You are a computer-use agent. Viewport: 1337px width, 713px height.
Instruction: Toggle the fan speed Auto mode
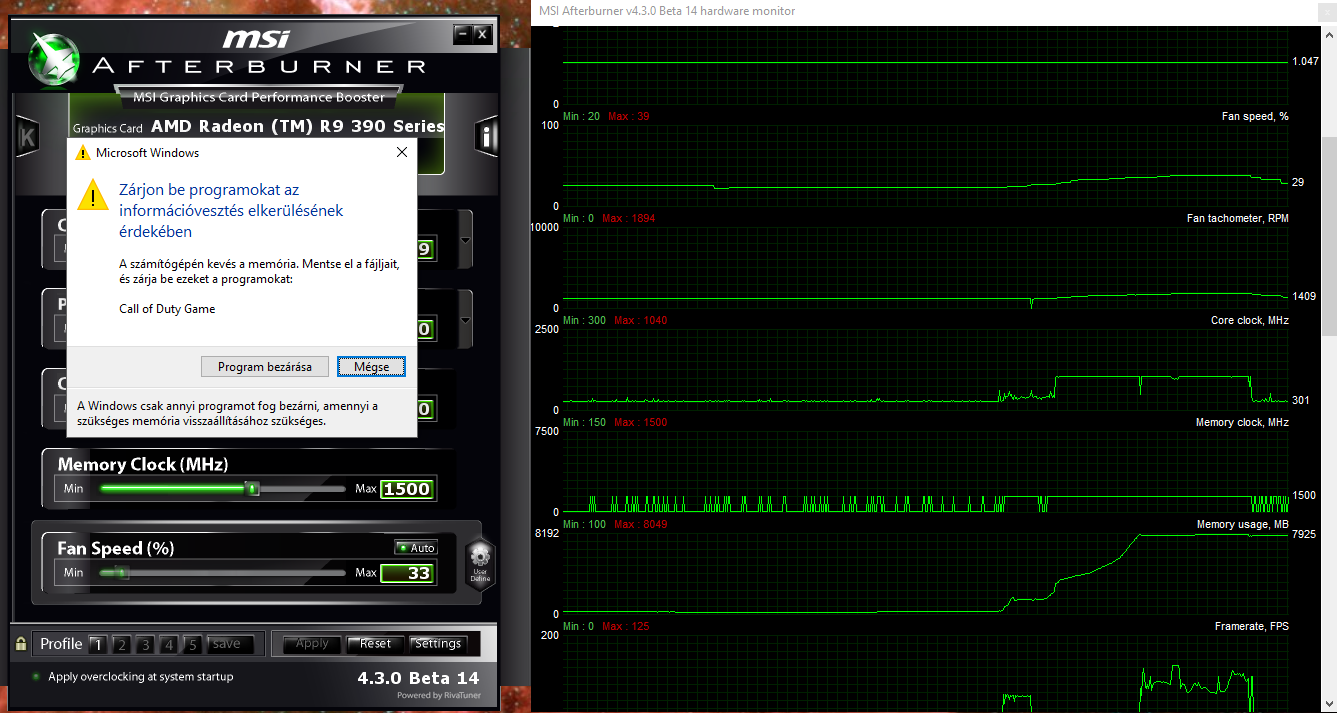point(416,547)
